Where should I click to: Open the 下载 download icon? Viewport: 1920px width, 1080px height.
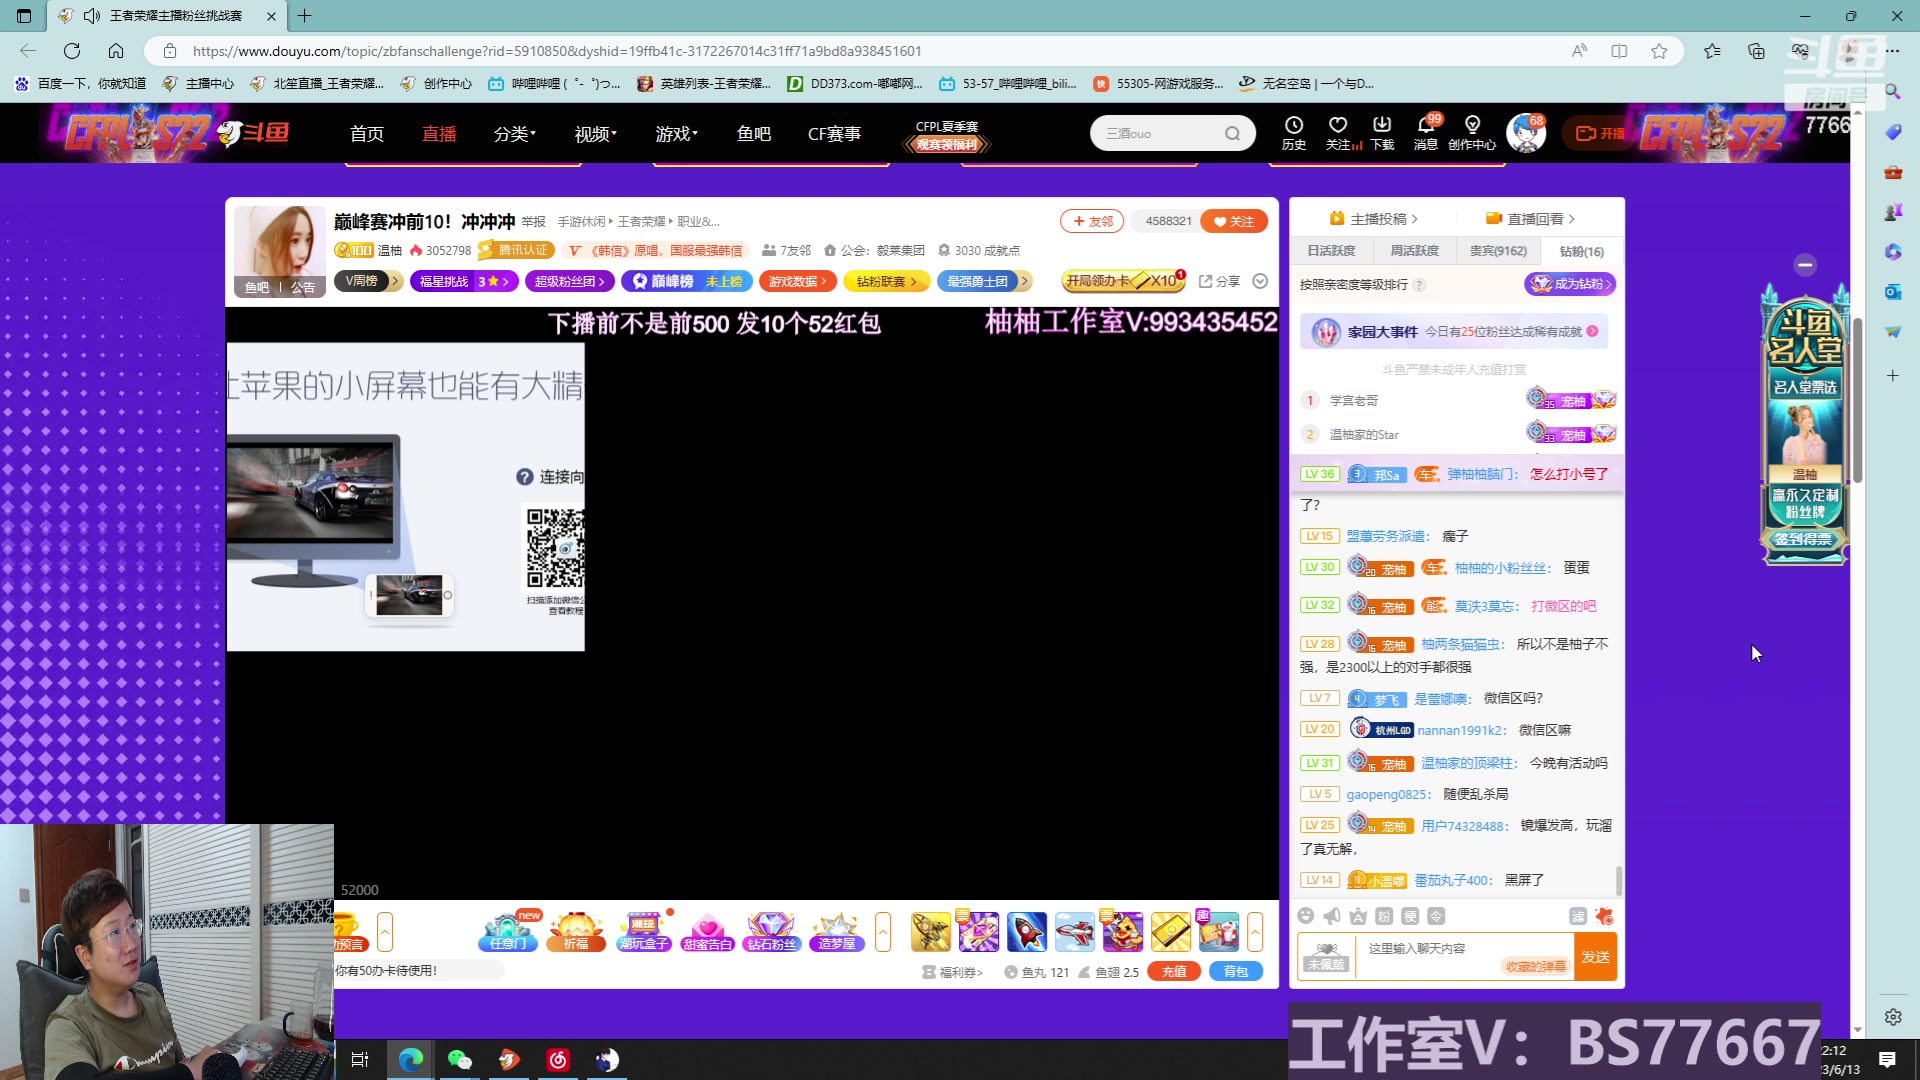click(x=1382, y=132)
